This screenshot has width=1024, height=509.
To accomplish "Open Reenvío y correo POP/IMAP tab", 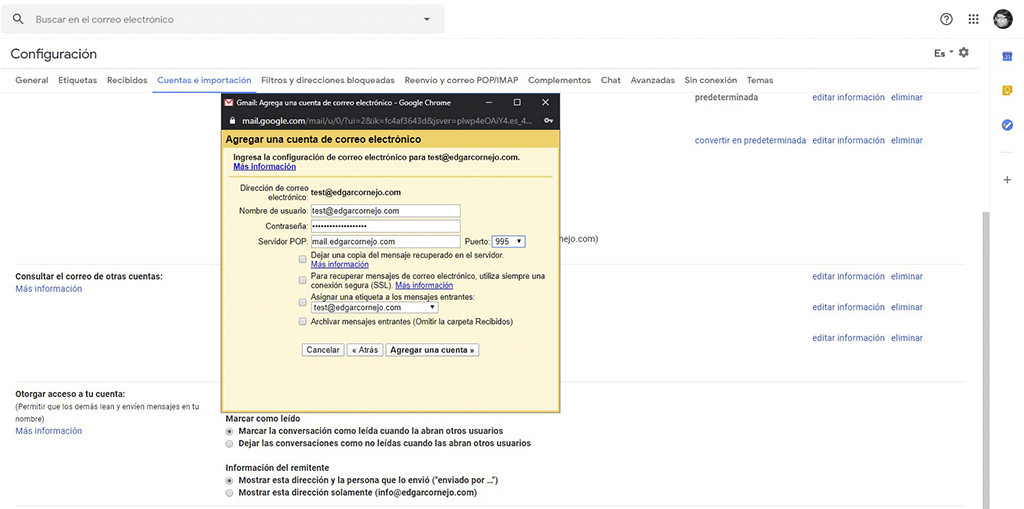I will [x=461, y=80].
